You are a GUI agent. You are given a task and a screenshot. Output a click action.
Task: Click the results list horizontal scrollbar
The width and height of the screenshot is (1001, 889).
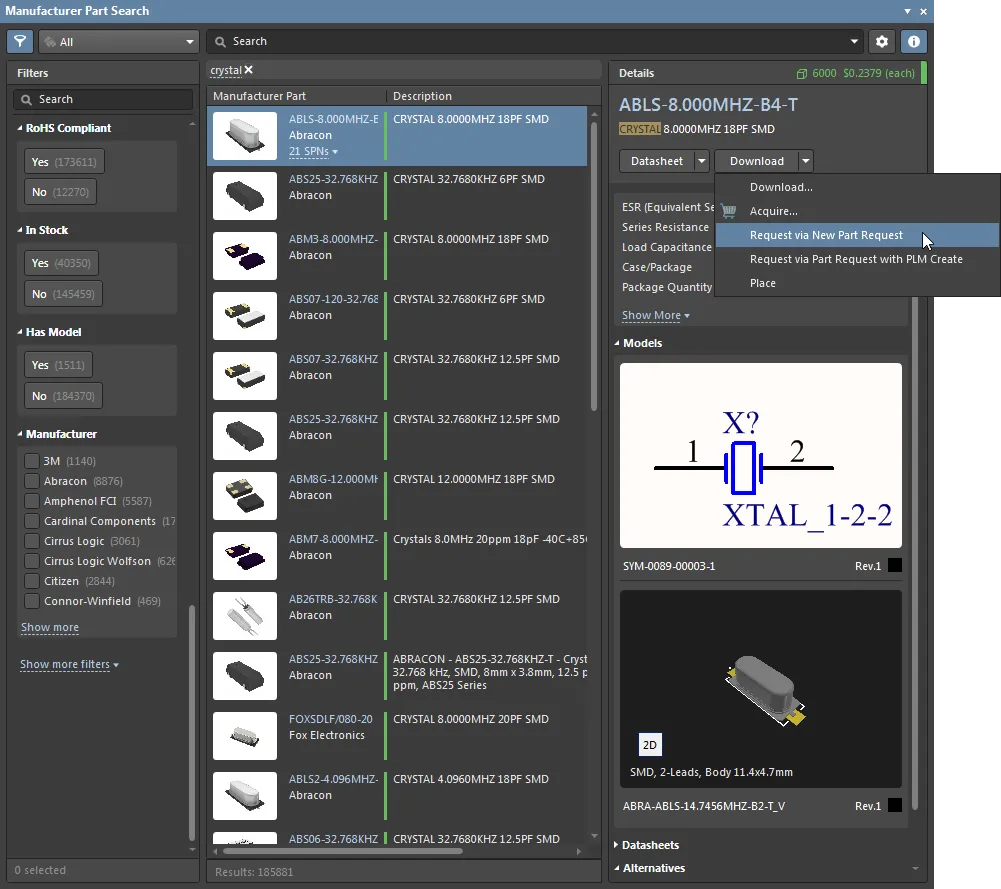click(x=342, y=851)
